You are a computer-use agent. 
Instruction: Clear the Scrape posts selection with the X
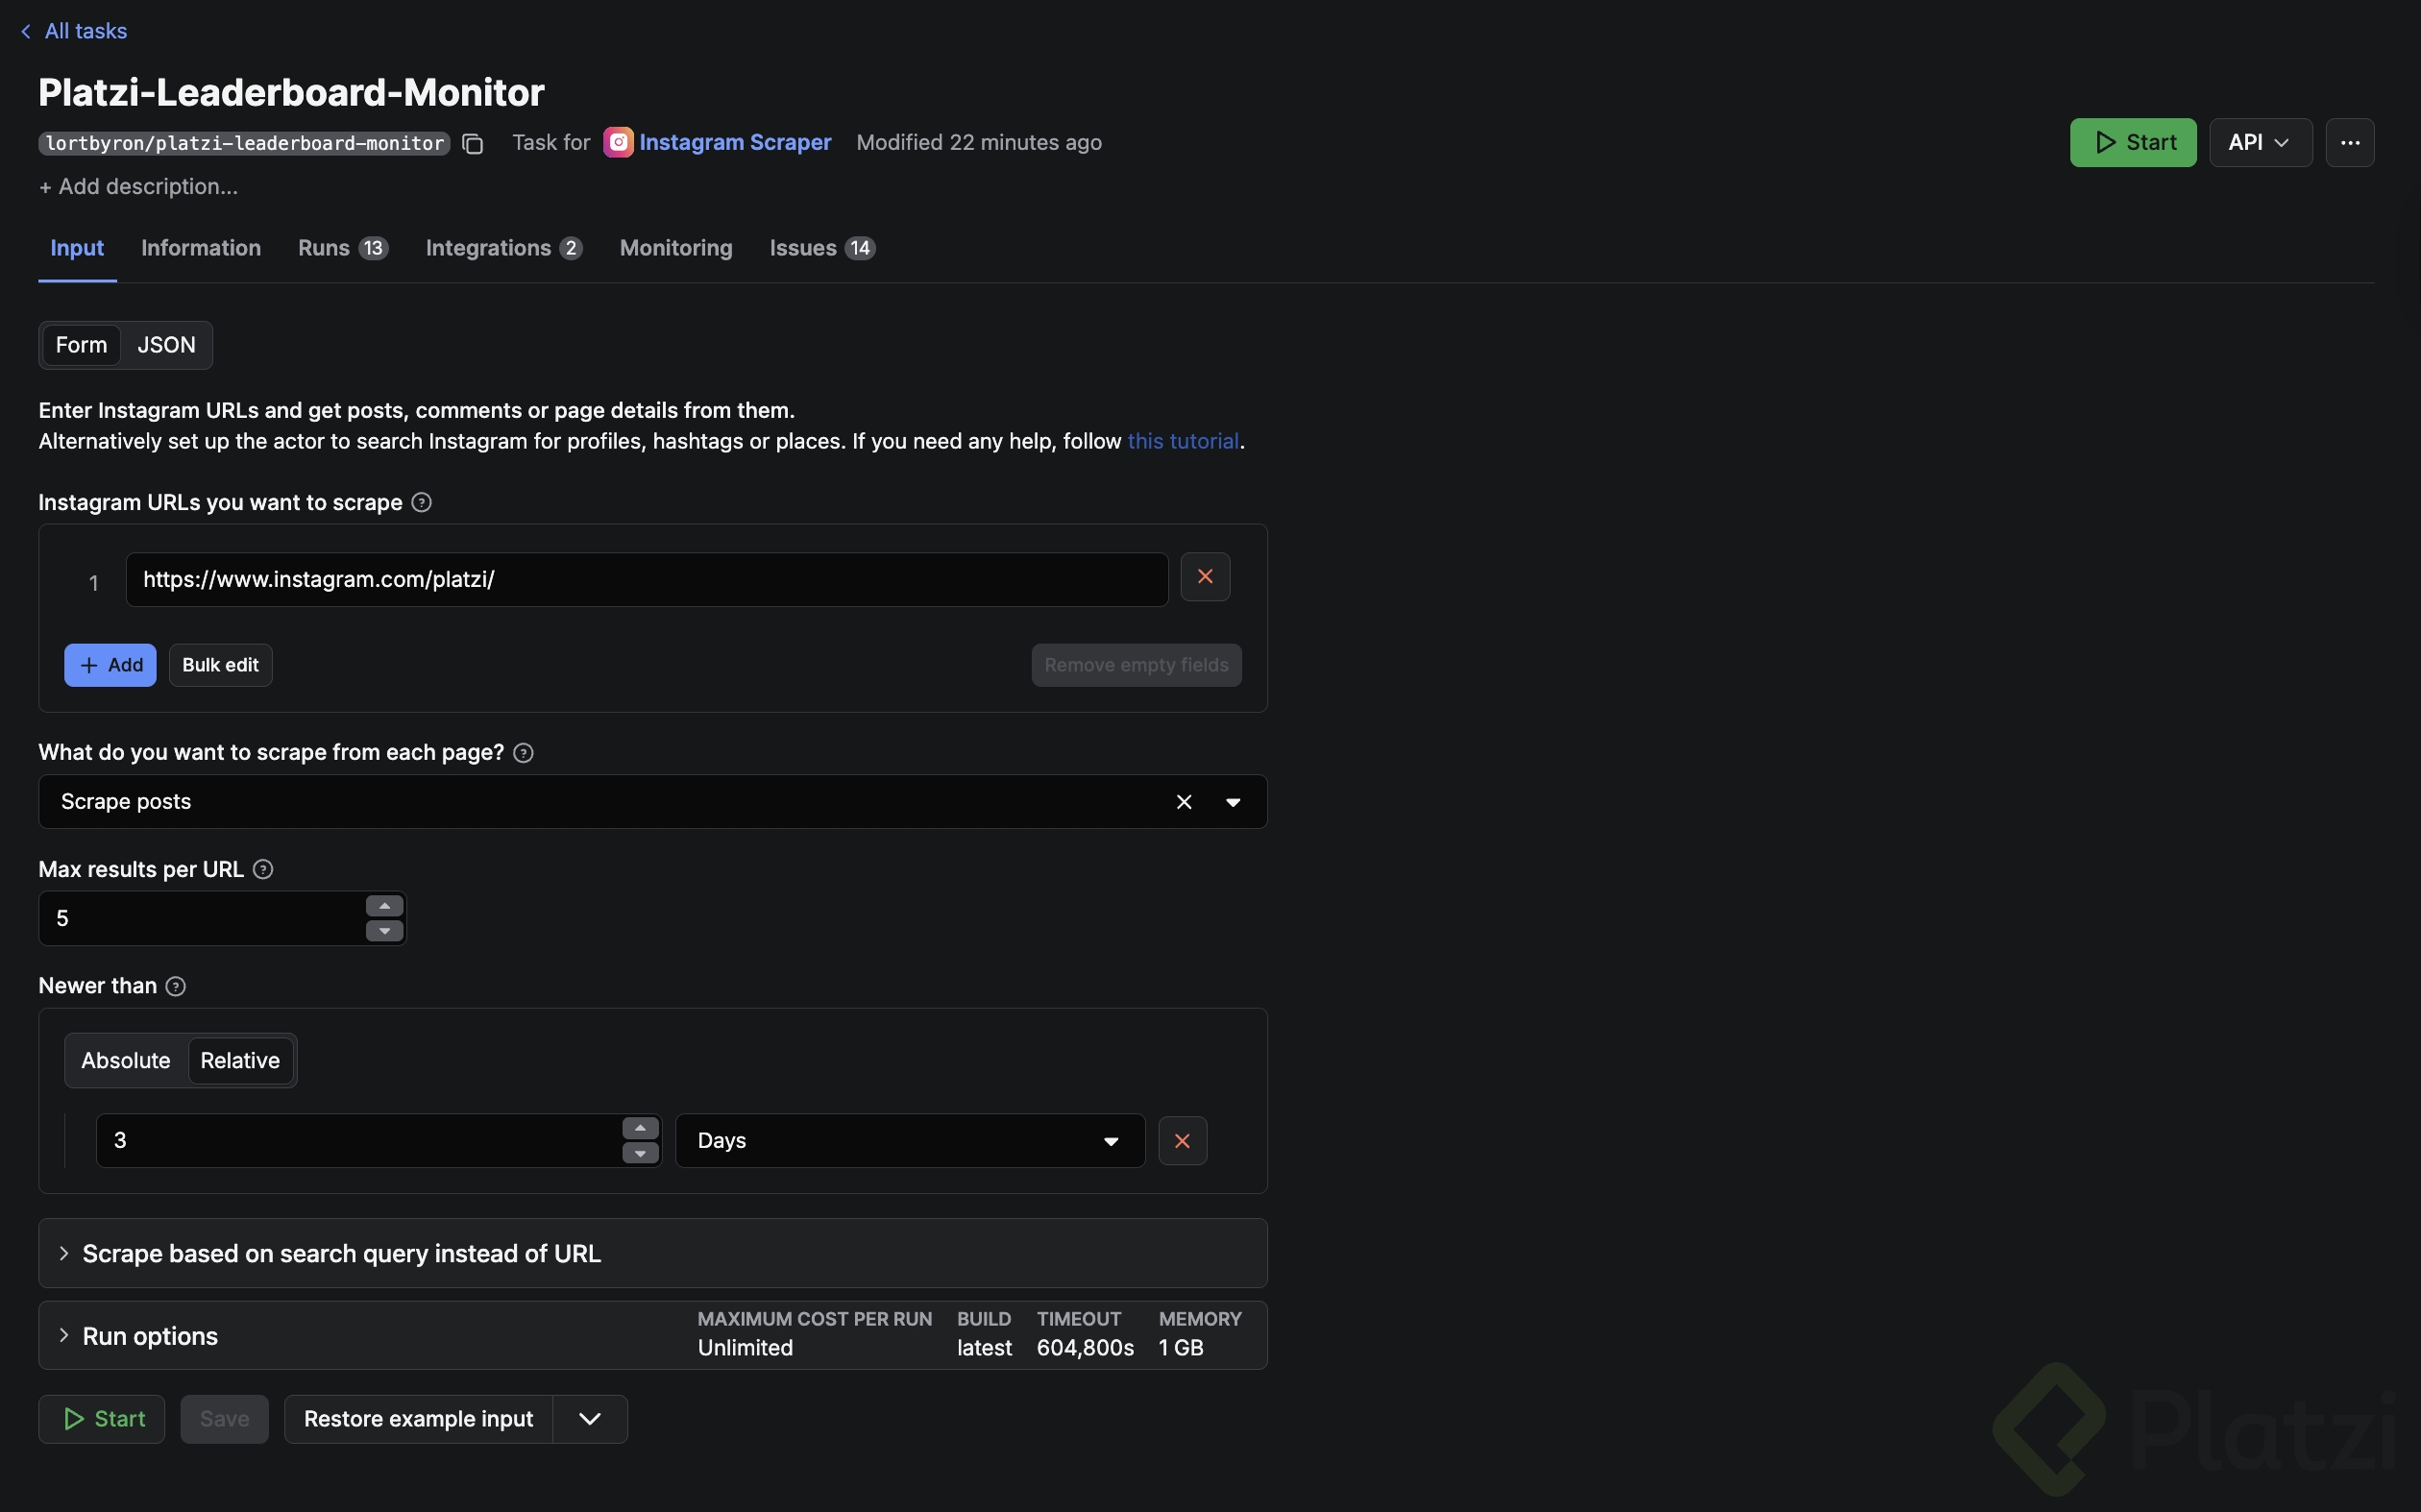point(1183,801)
